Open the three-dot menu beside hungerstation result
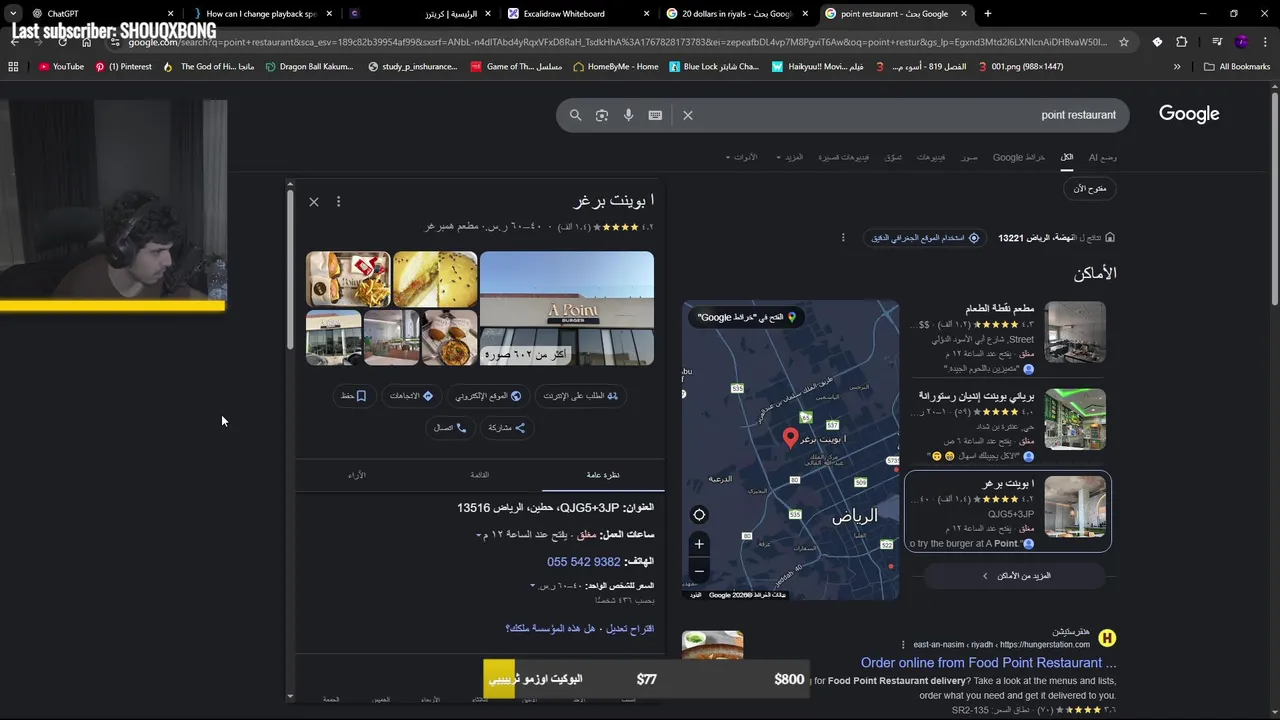Viewport: 1280px width, 720px height. (x=903, y=645)
